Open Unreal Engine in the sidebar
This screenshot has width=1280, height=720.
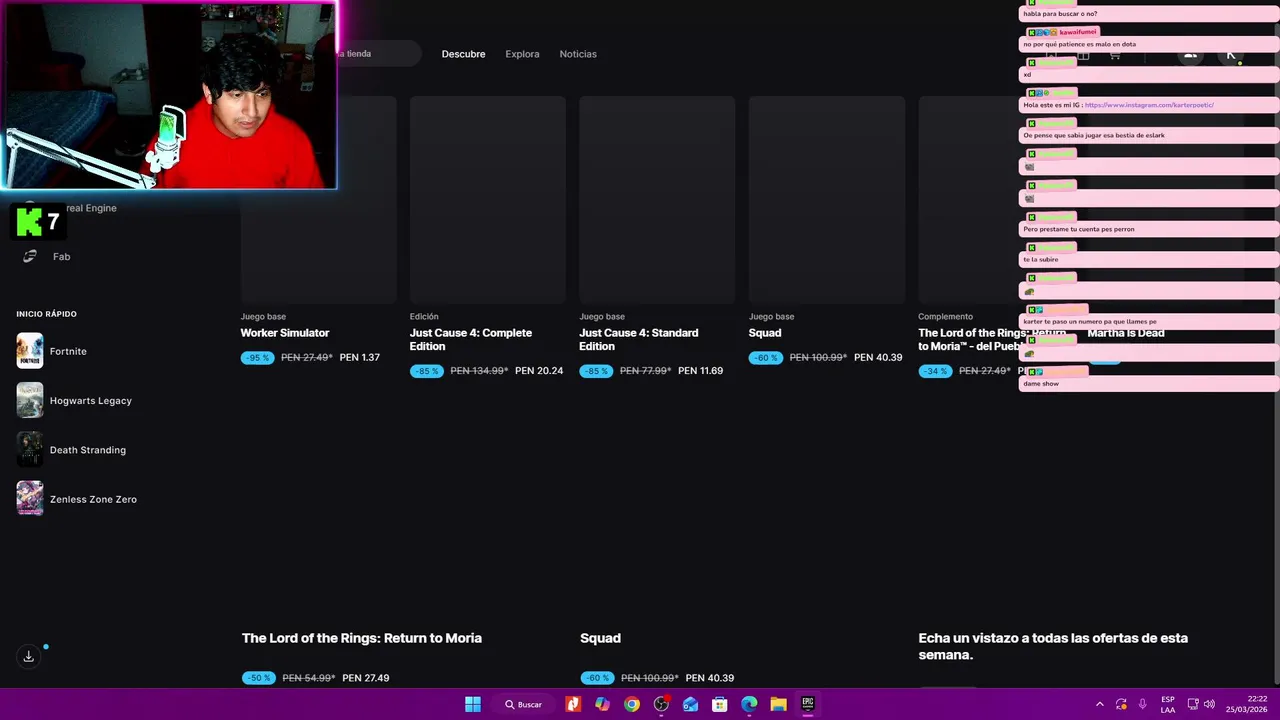tap(90, 208)
